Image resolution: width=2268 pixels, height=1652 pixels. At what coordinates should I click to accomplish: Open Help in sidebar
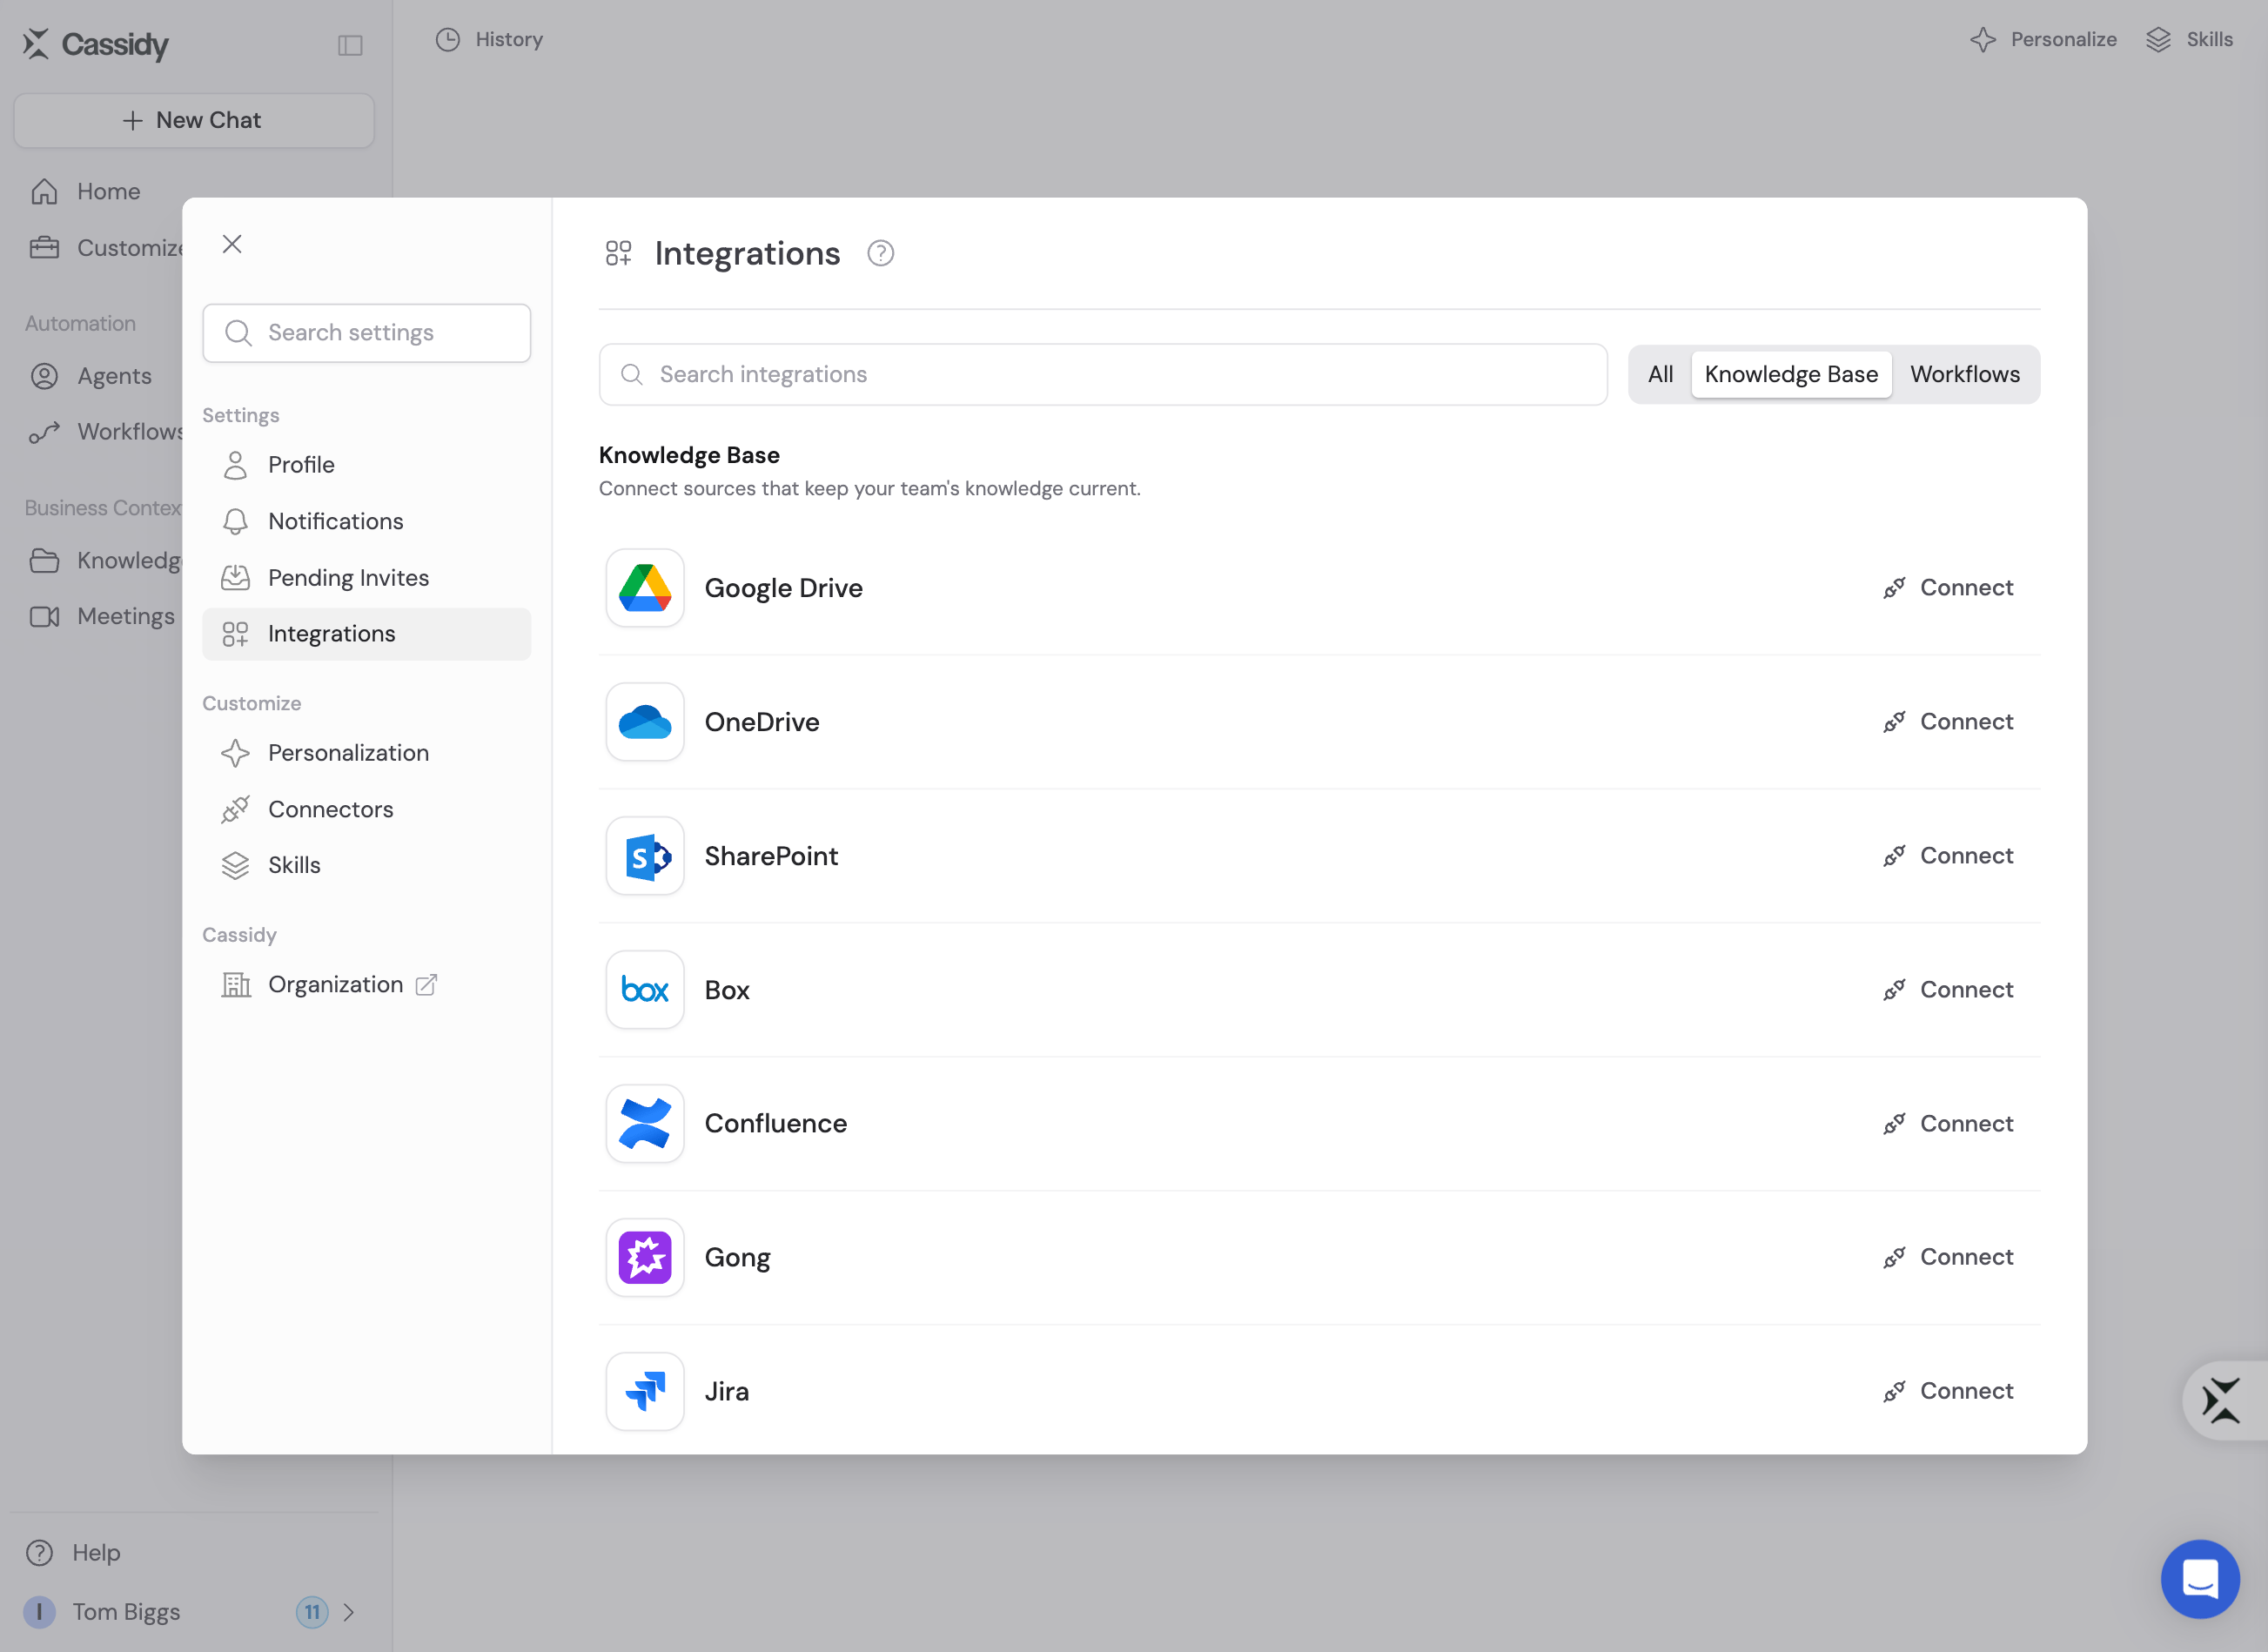coord(73,1553)
